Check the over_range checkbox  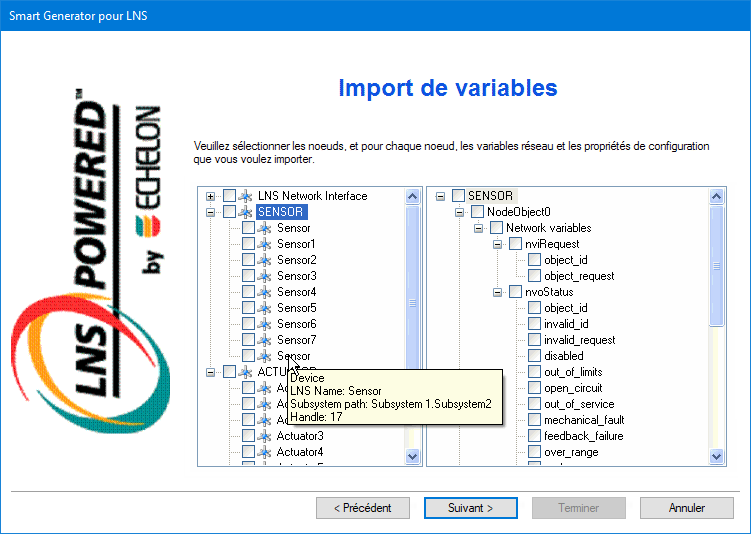[535, 451]
